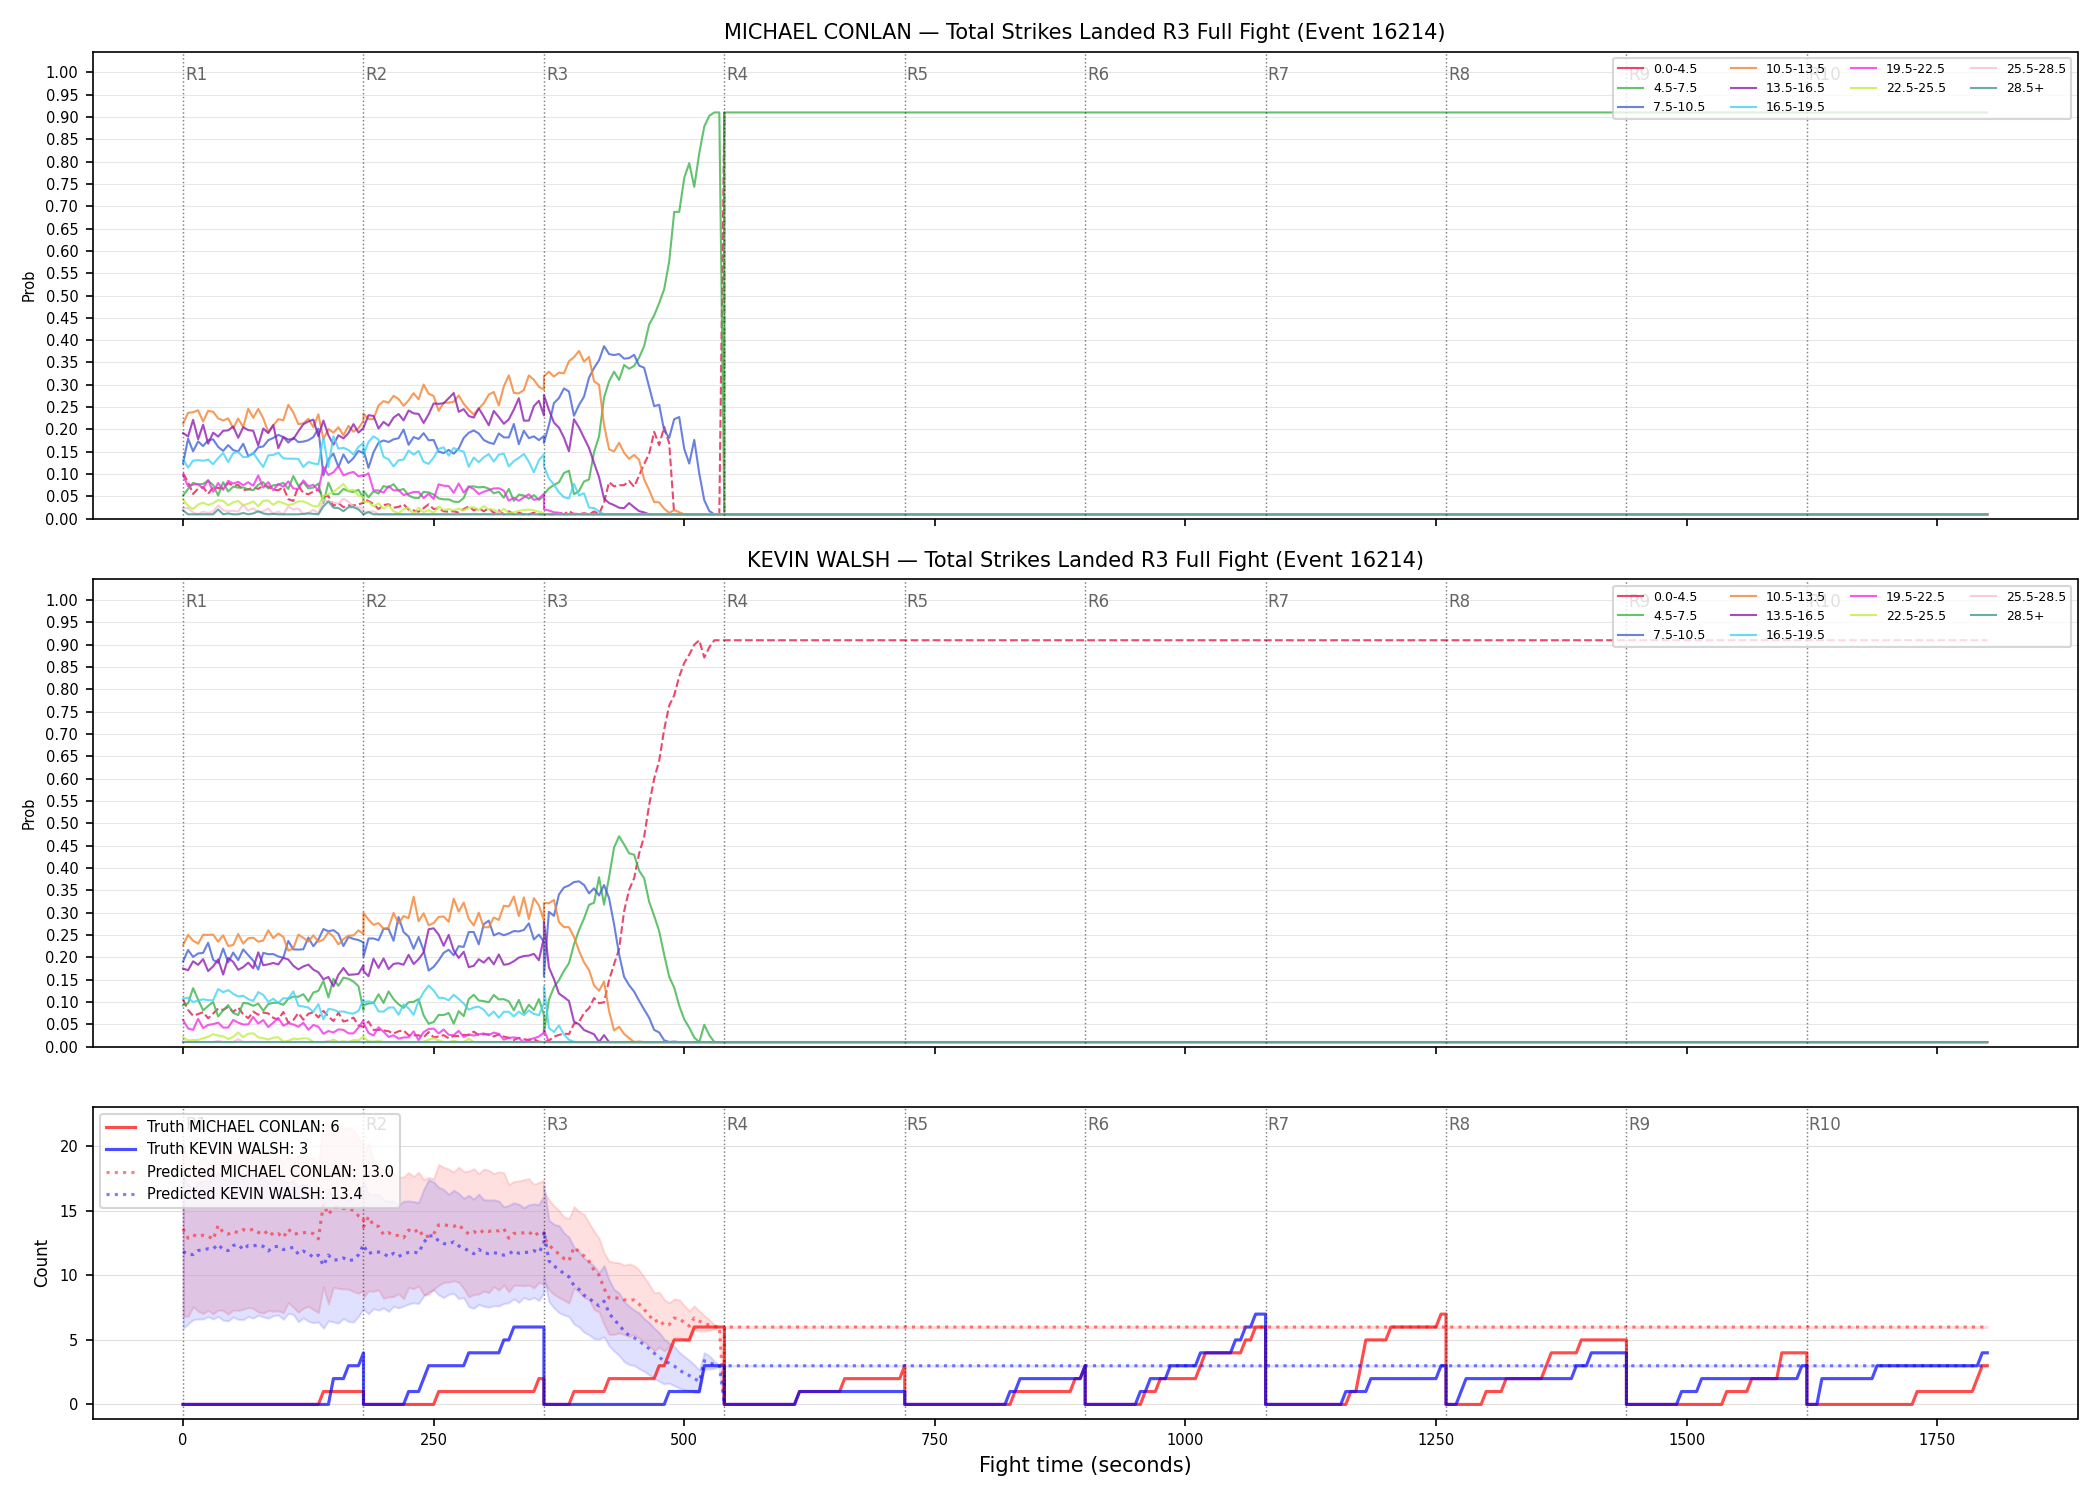Click the R5 round marker in Conlan chart
This screenshot has height=1500, width=2100.
[x=917, y=74]
